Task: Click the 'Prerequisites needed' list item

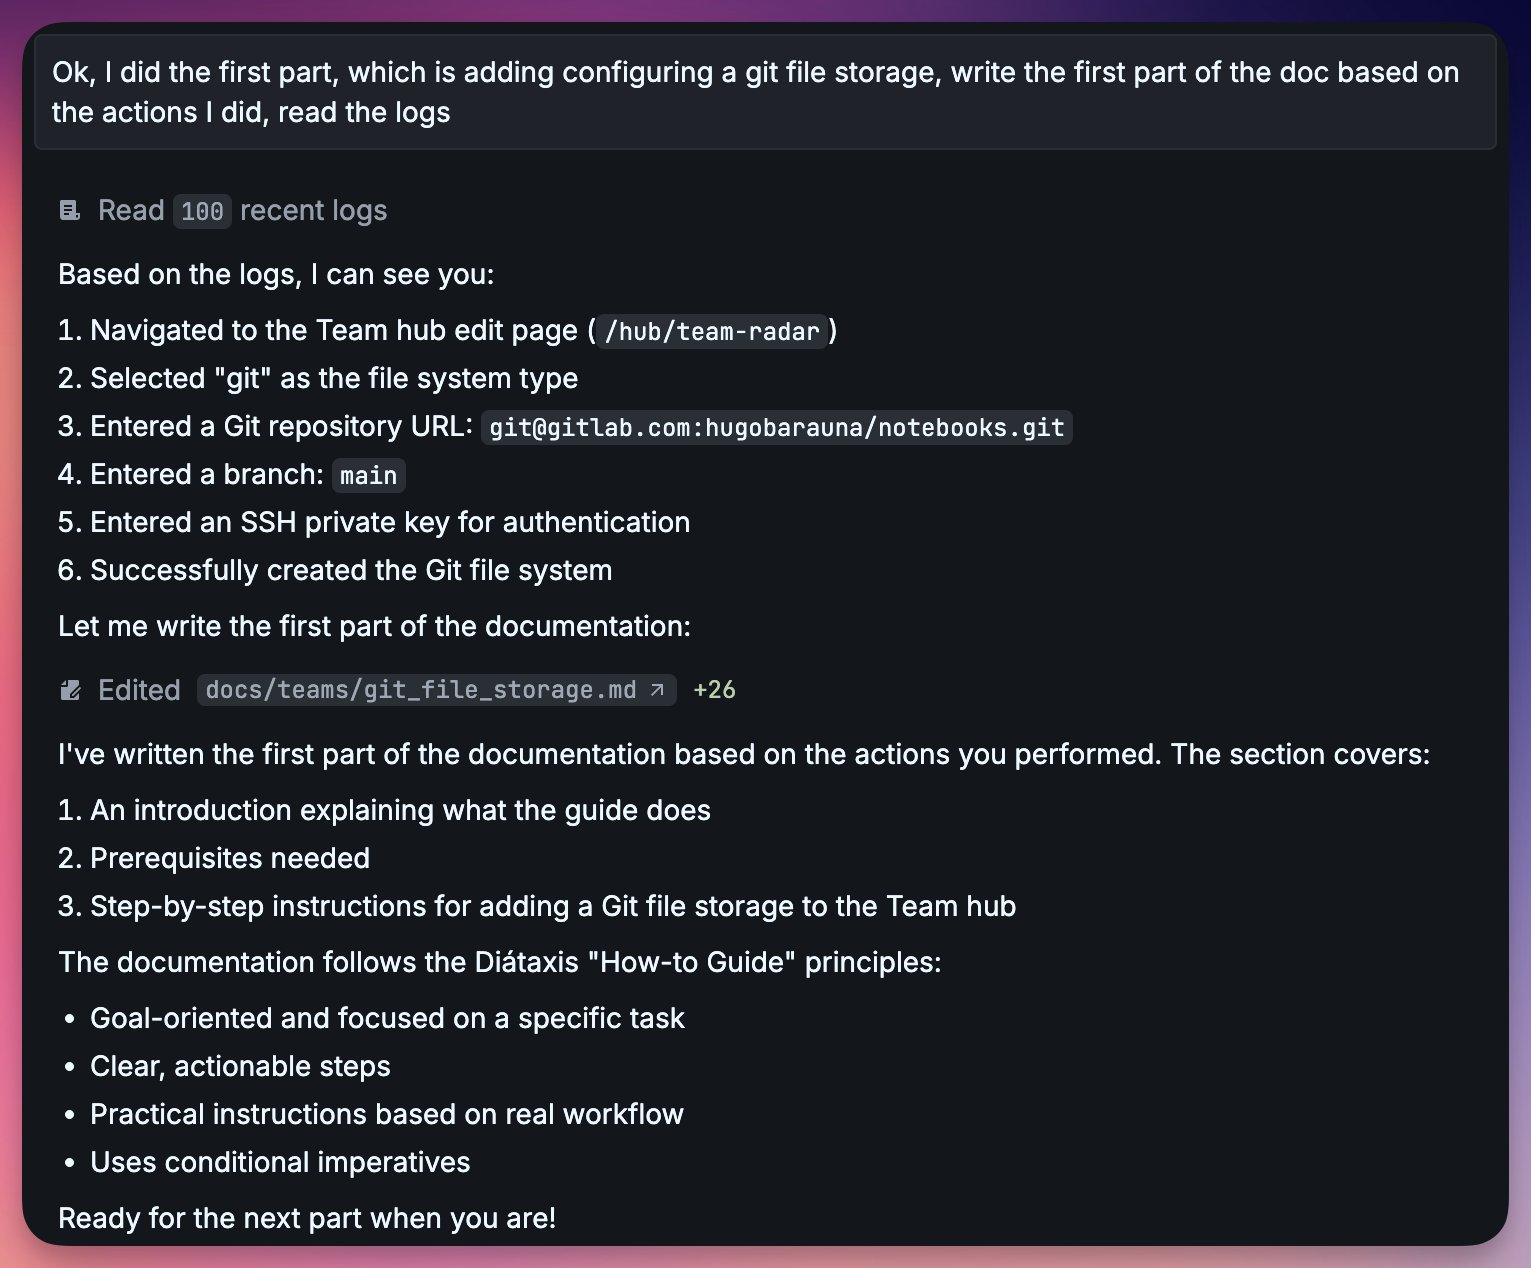Action: (x=229, y=858)
